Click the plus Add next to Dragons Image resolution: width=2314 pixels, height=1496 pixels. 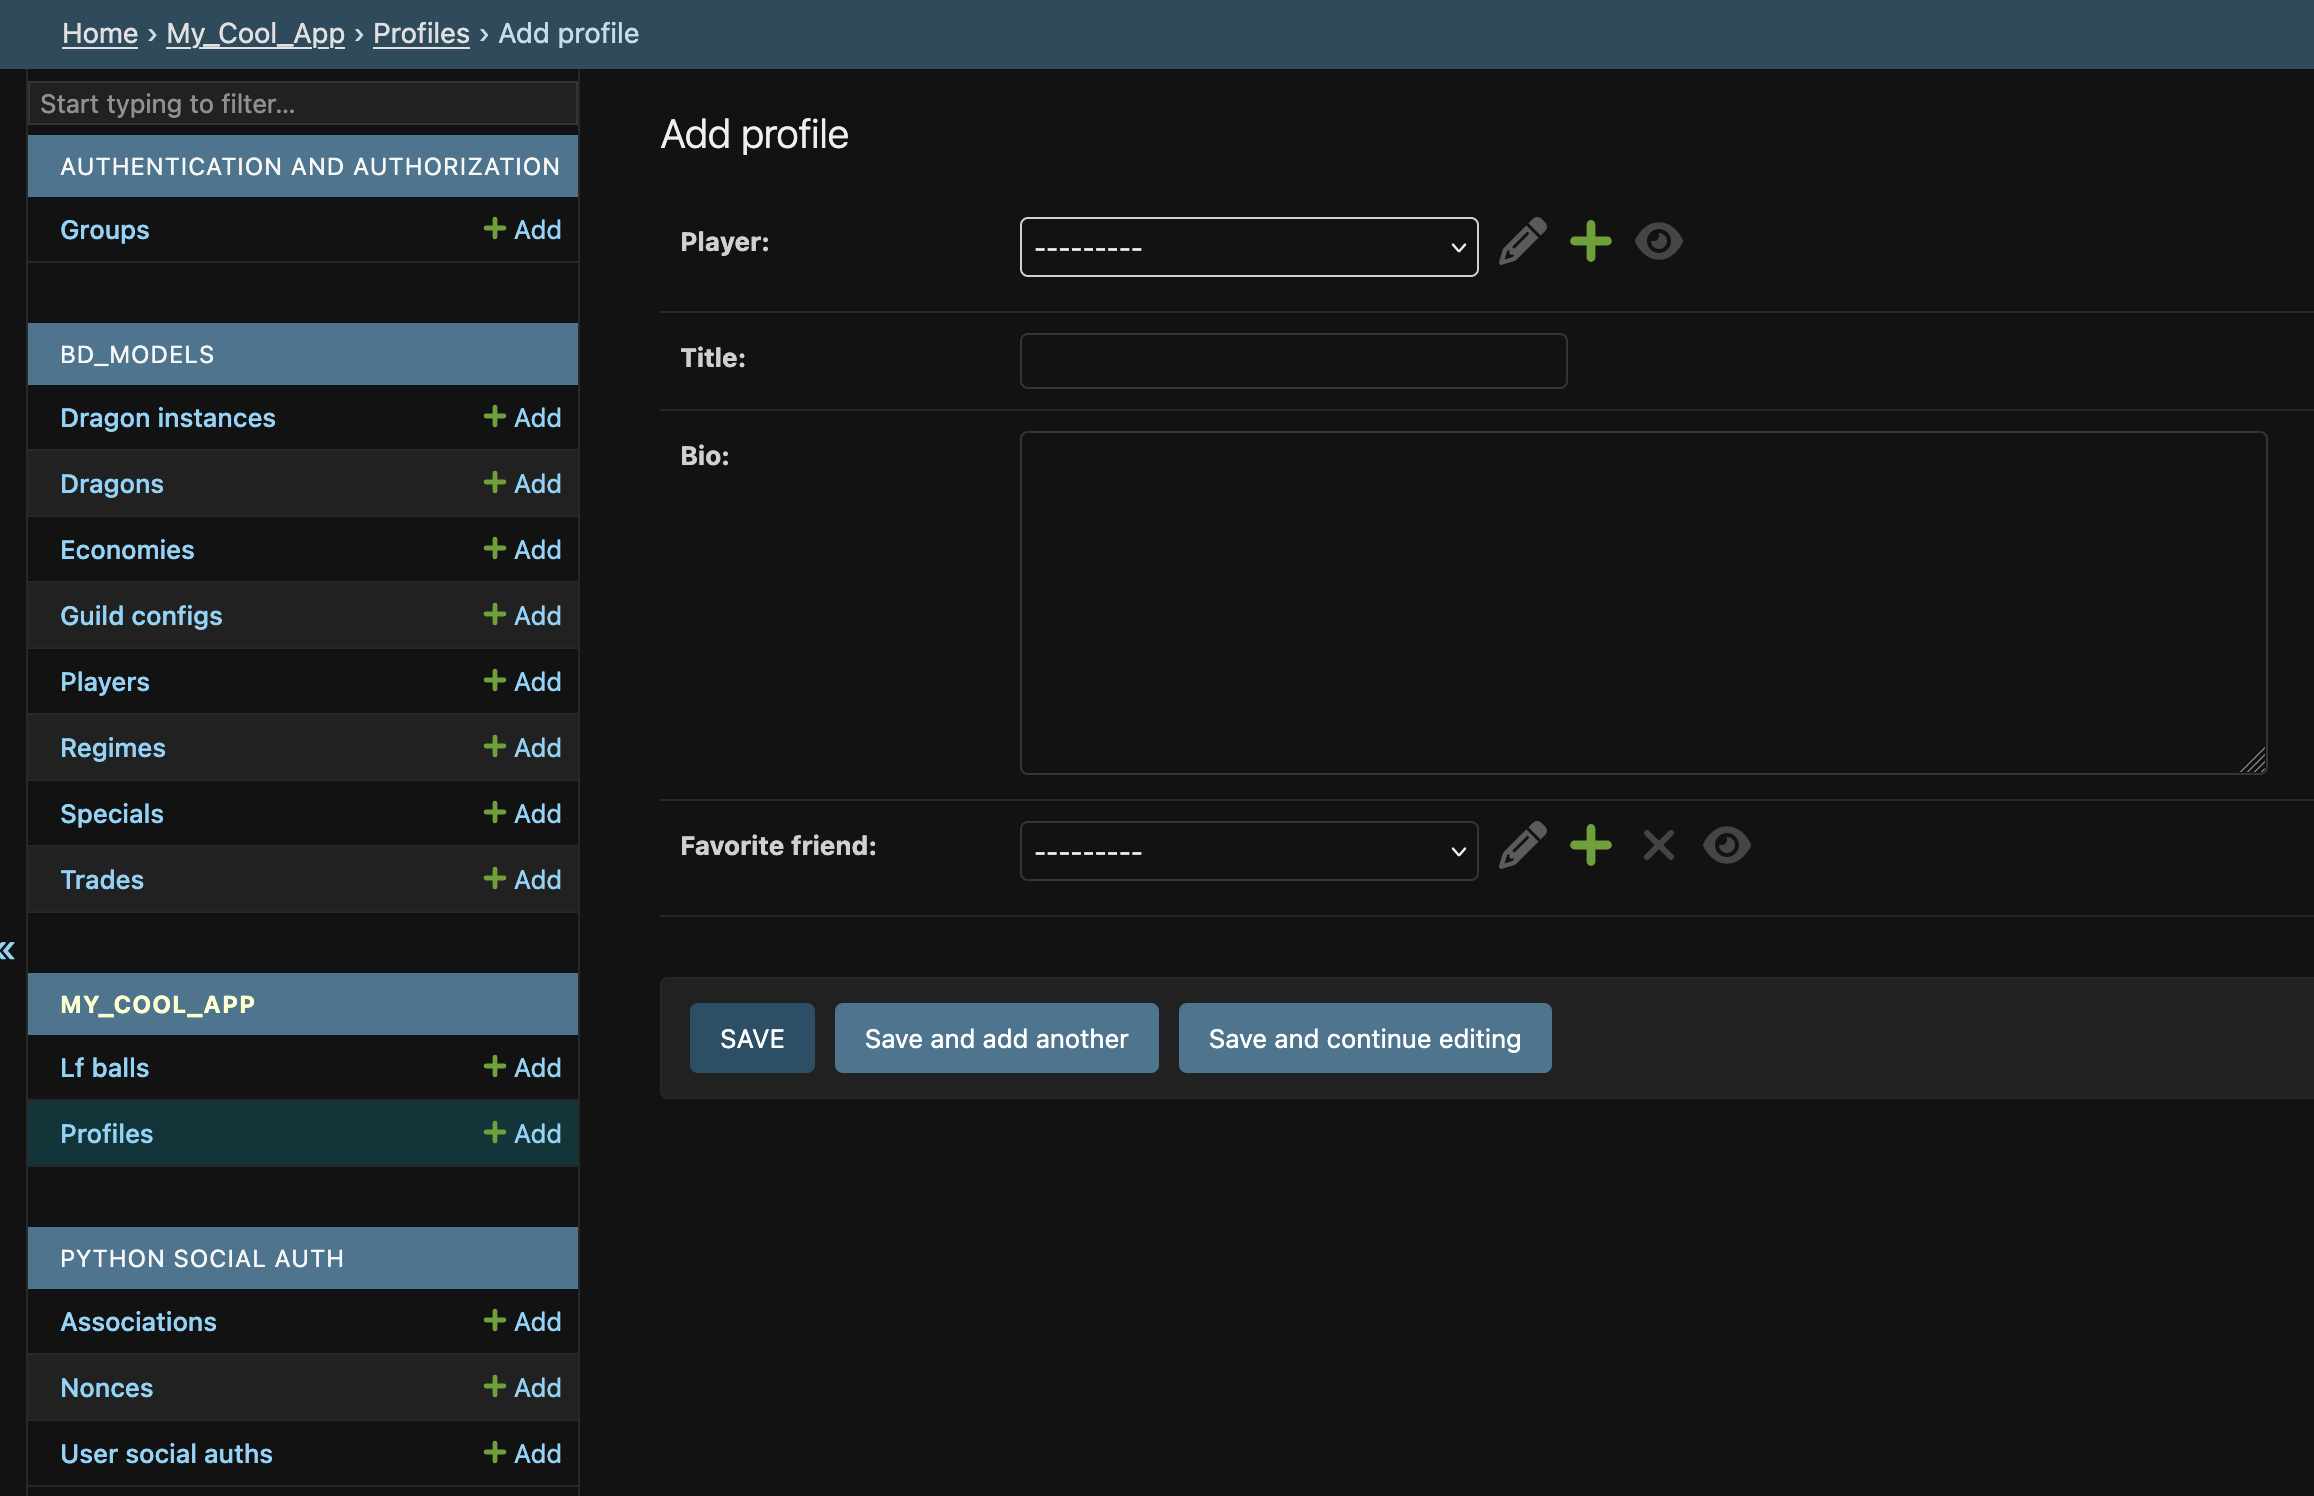point(522,484)
